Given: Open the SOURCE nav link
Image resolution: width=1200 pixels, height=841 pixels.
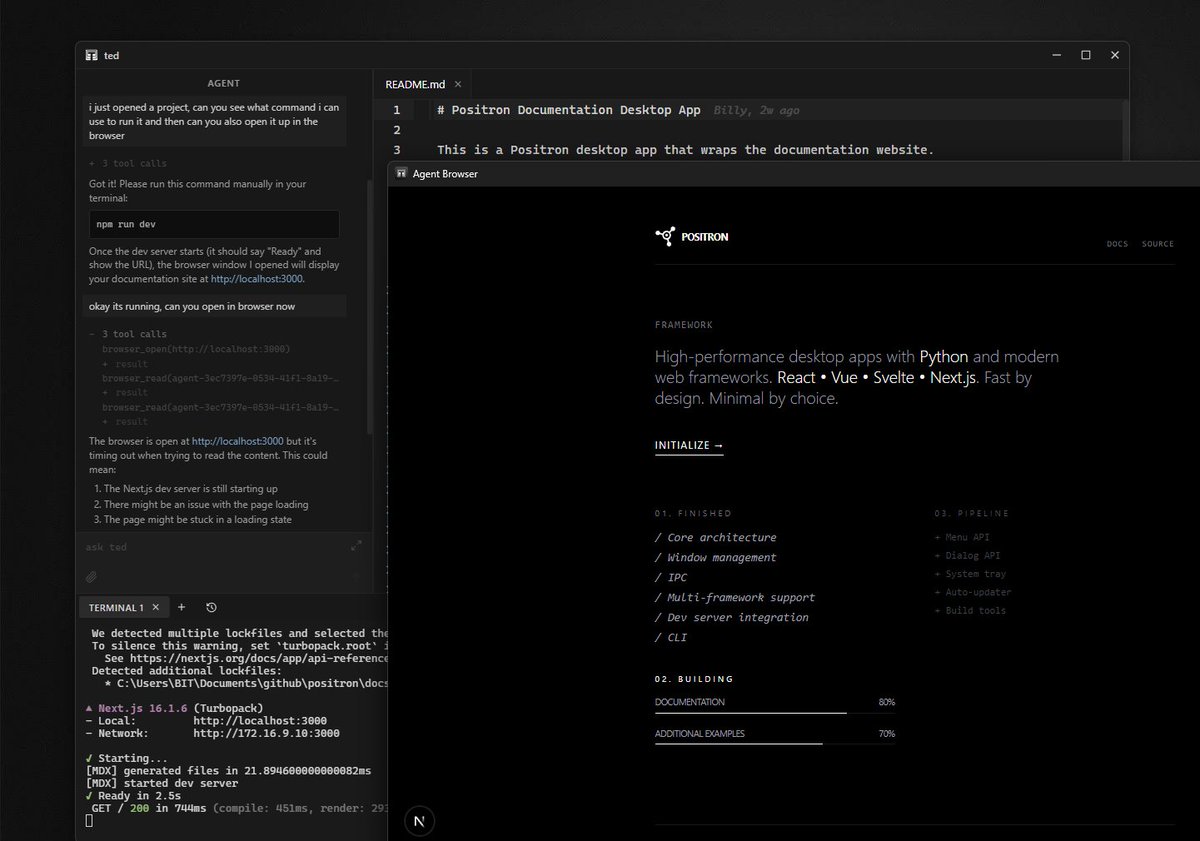Looking at the screenshot, I should tap(1158, 244).
